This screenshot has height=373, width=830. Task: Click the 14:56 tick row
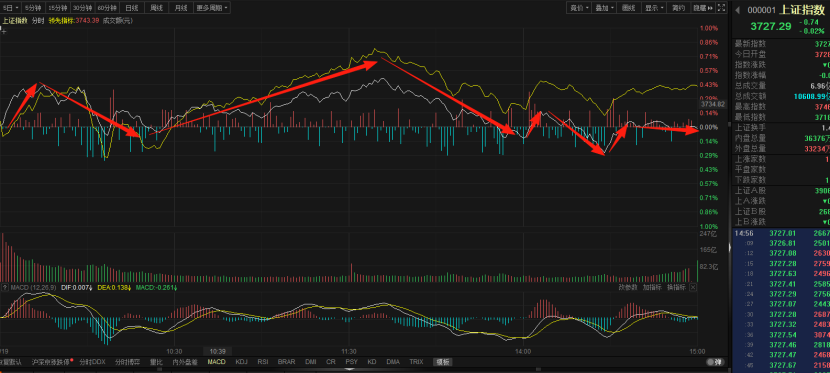(781, 233)
